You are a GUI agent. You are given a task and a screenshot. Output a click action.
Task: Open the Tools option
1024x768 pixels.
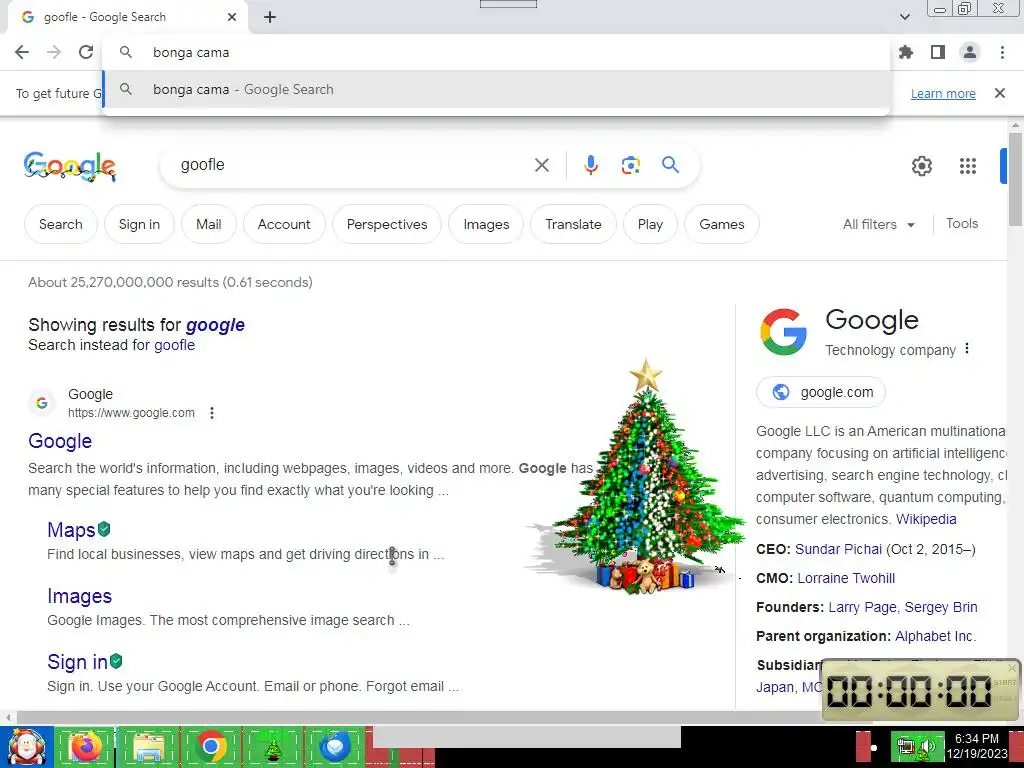click(x=961, y=223)
